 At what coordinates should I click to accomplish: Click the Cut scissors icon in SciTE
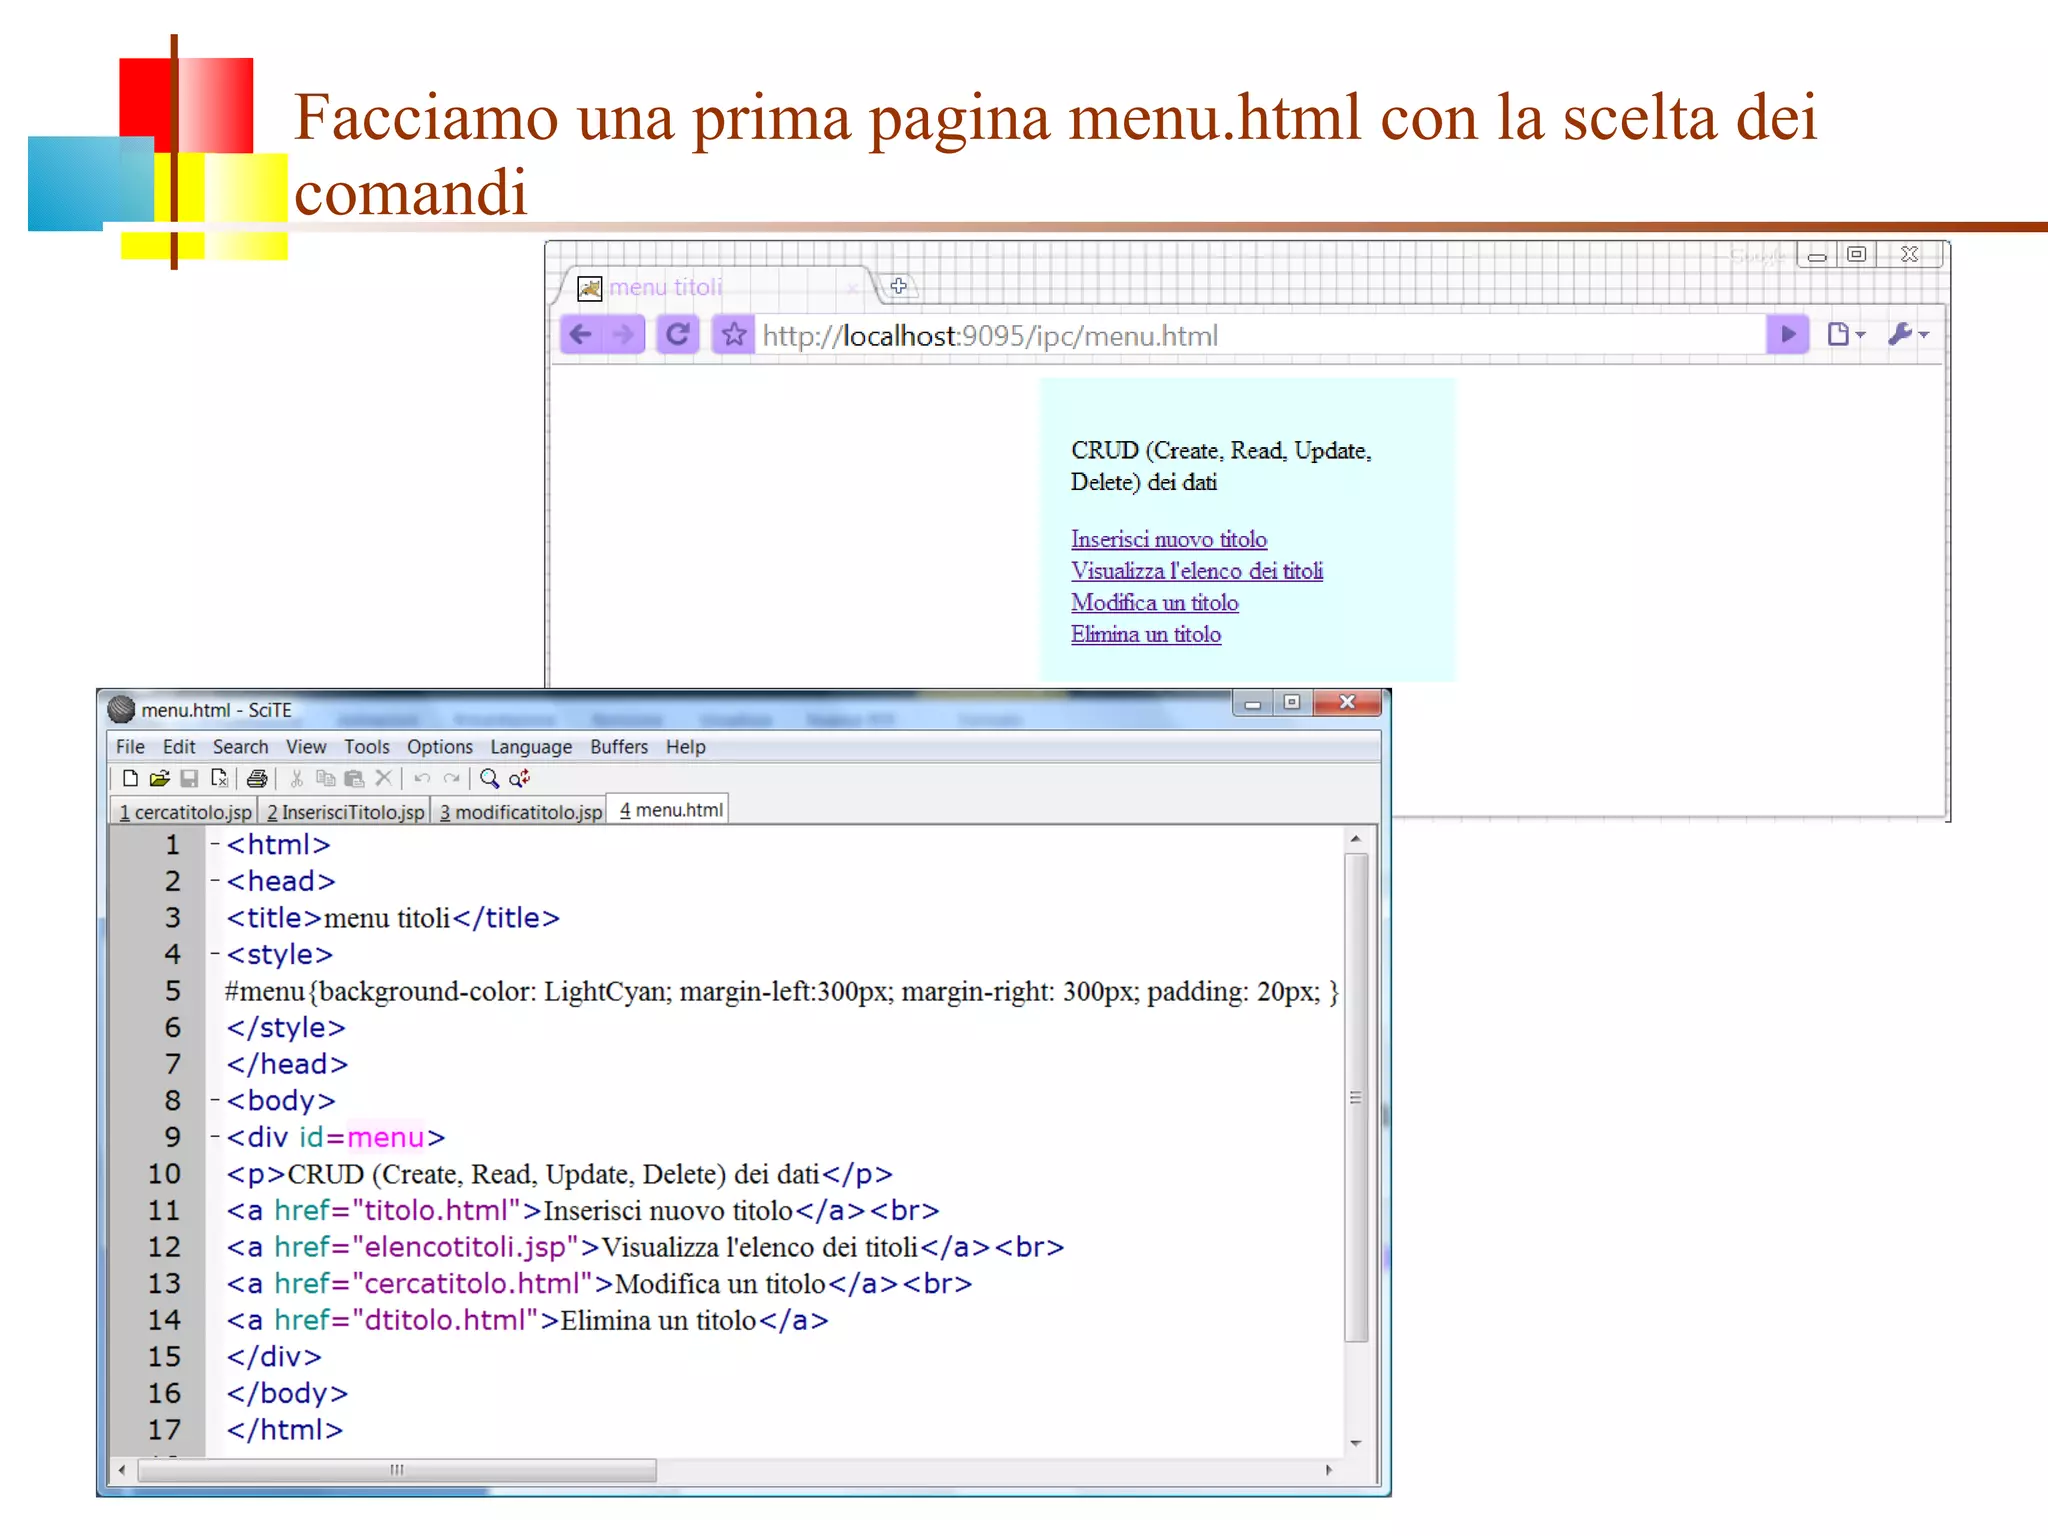[x=296, y=778]
